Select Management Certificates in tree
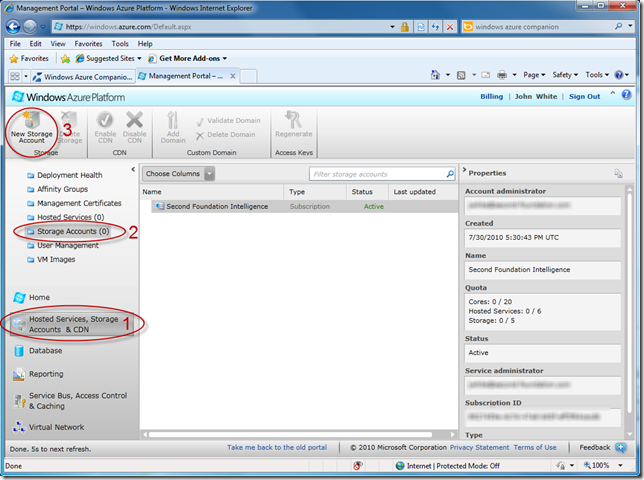 tap(74, 203)
